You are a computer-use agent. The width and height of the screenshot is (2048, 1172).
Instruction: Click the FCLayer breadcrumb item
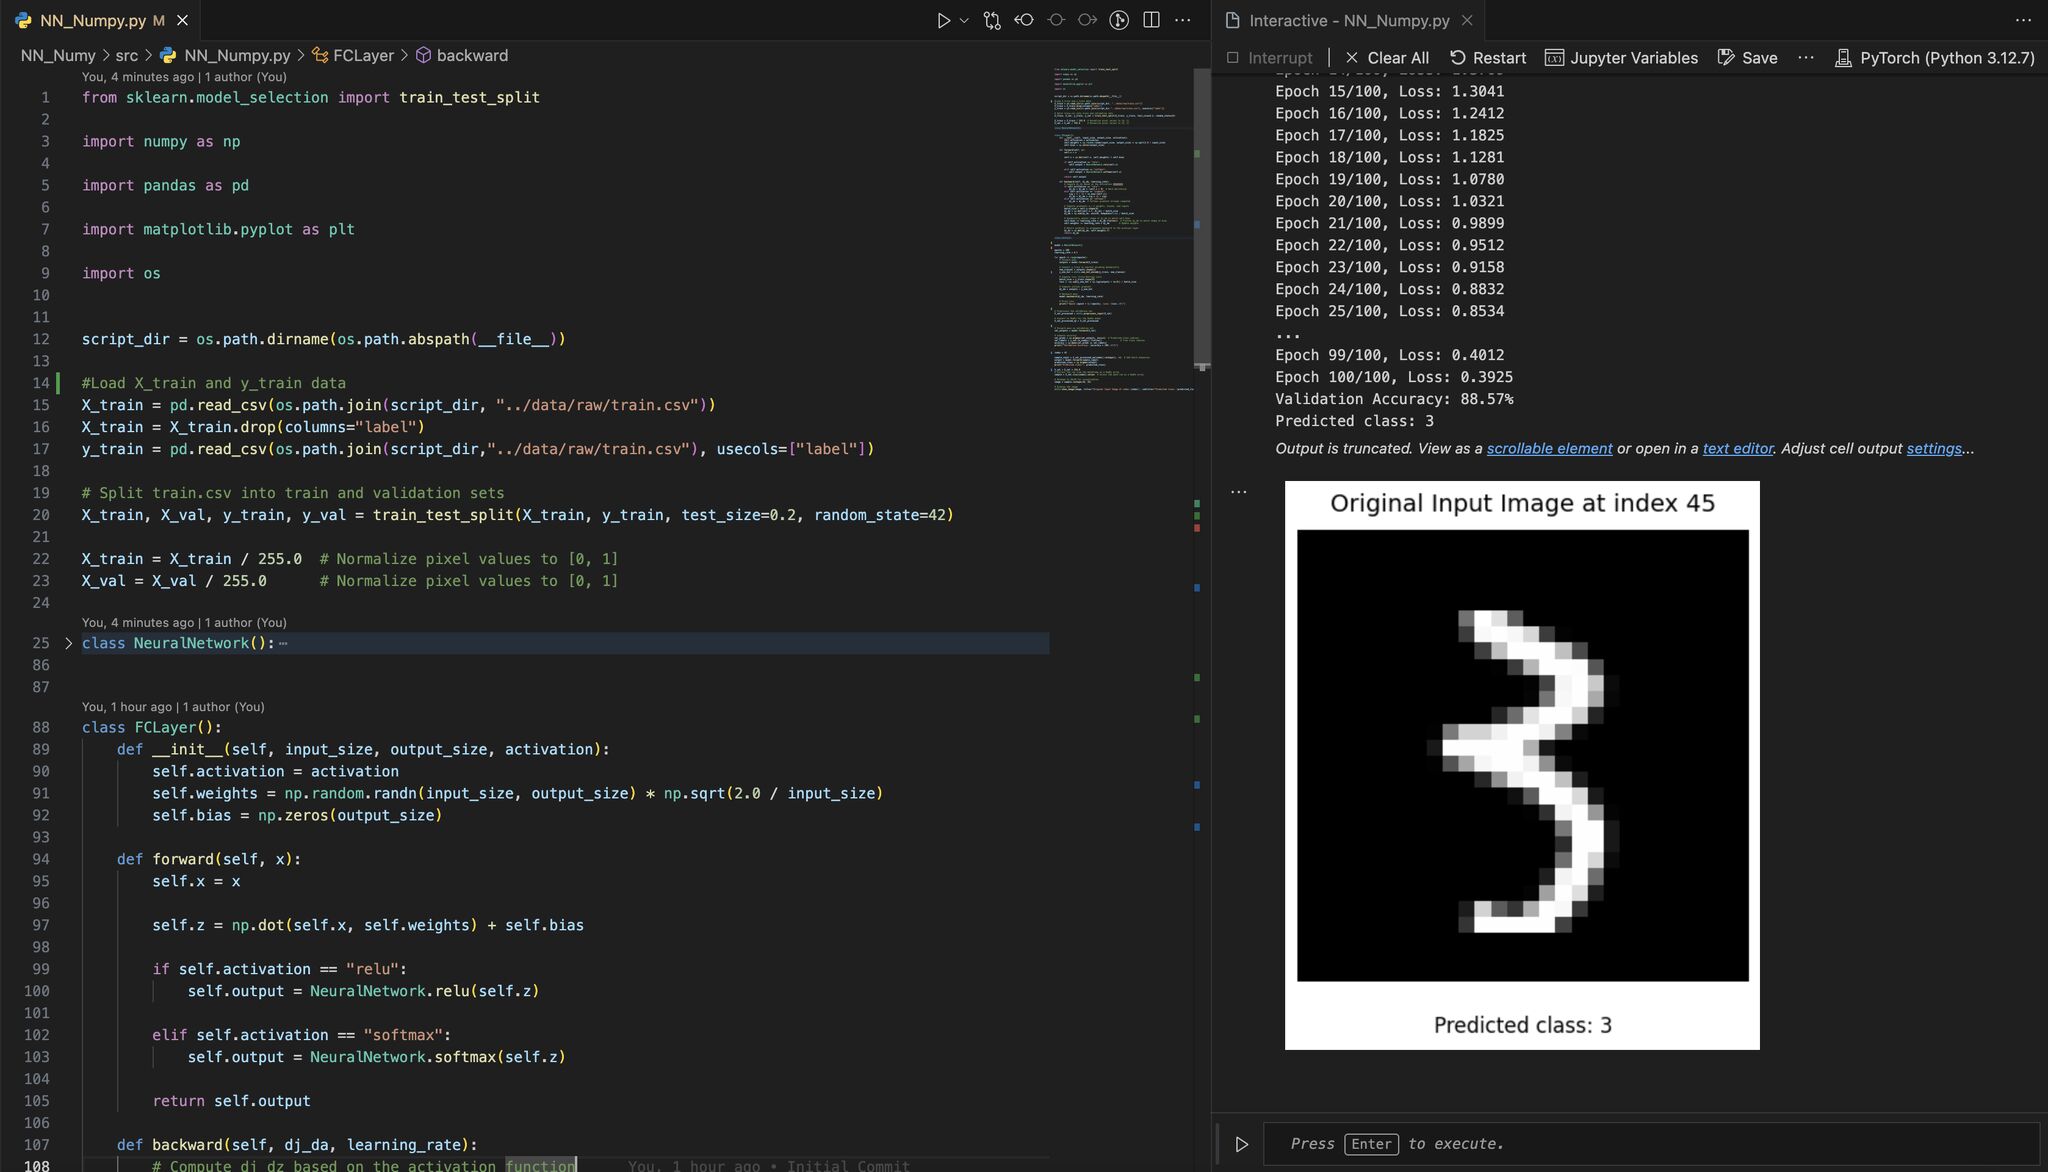362,56
